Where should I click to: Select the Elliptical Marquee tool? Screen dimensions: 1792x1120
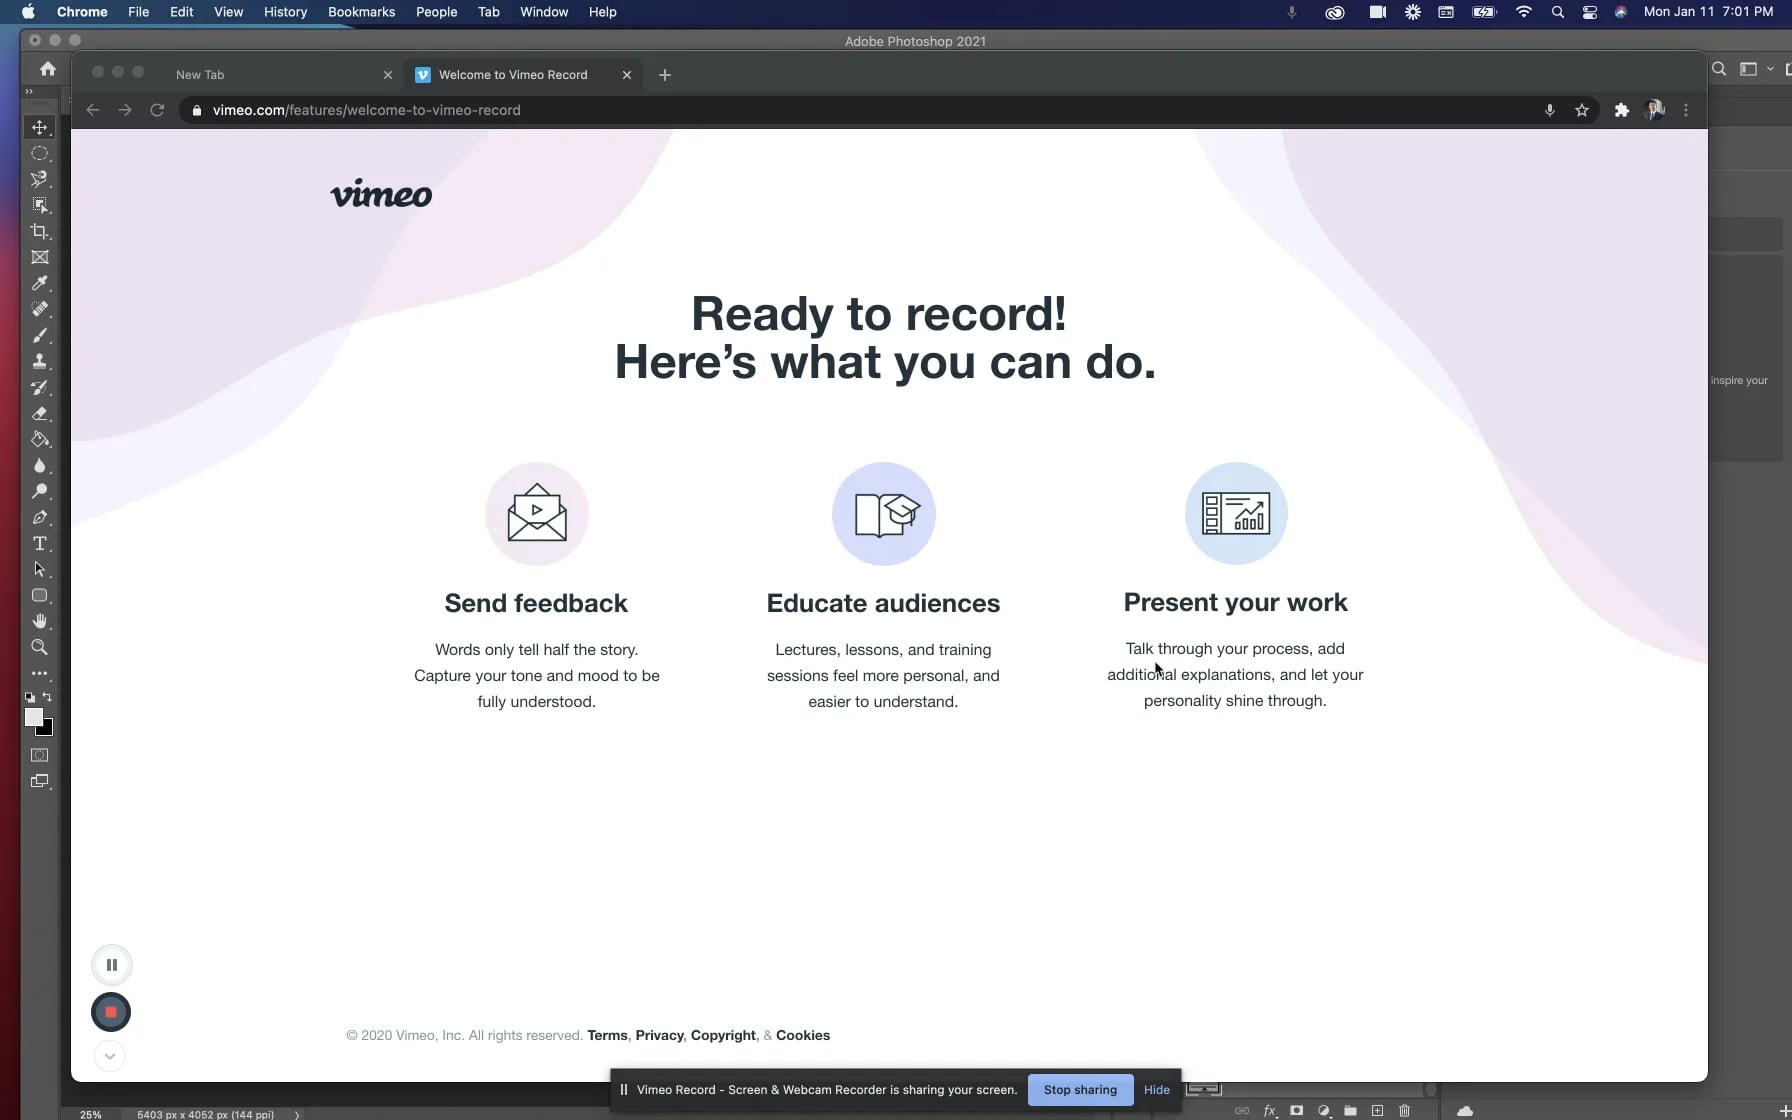(x=40, y=153)
